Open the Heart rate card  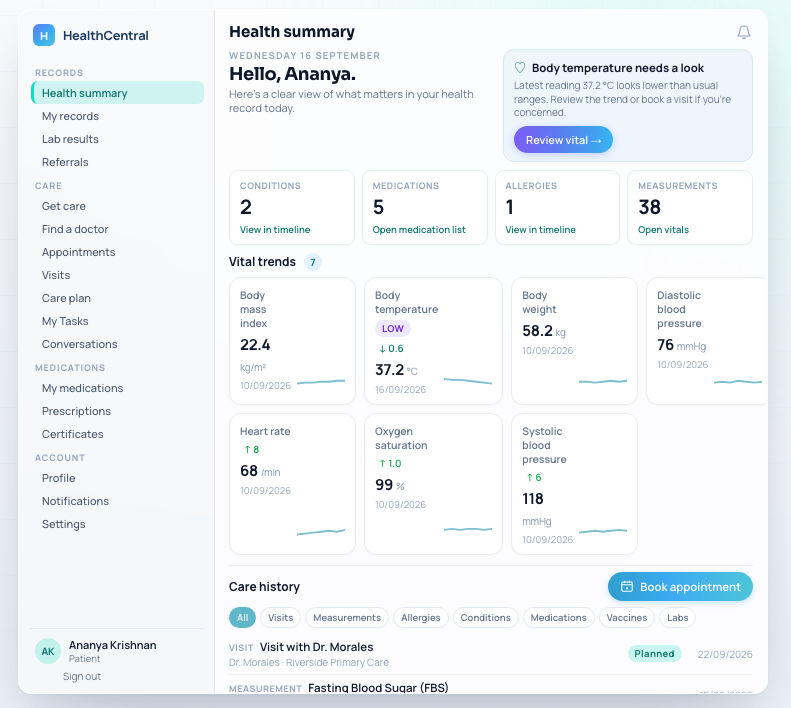point(292,483)
